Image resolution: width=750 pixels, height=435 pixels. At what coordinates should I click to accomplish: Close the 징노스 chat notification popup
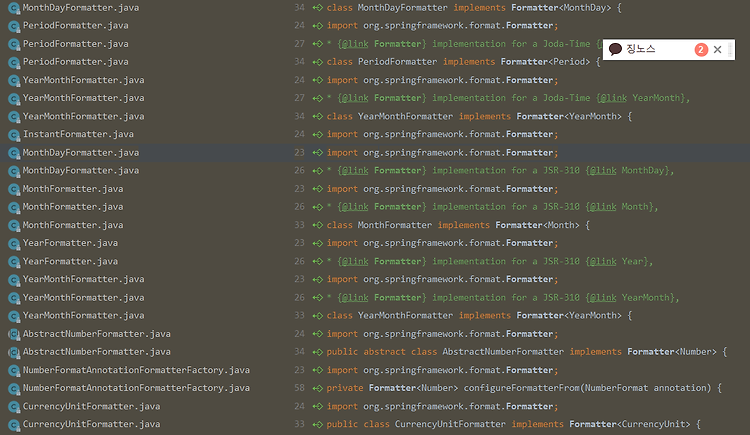717,49
